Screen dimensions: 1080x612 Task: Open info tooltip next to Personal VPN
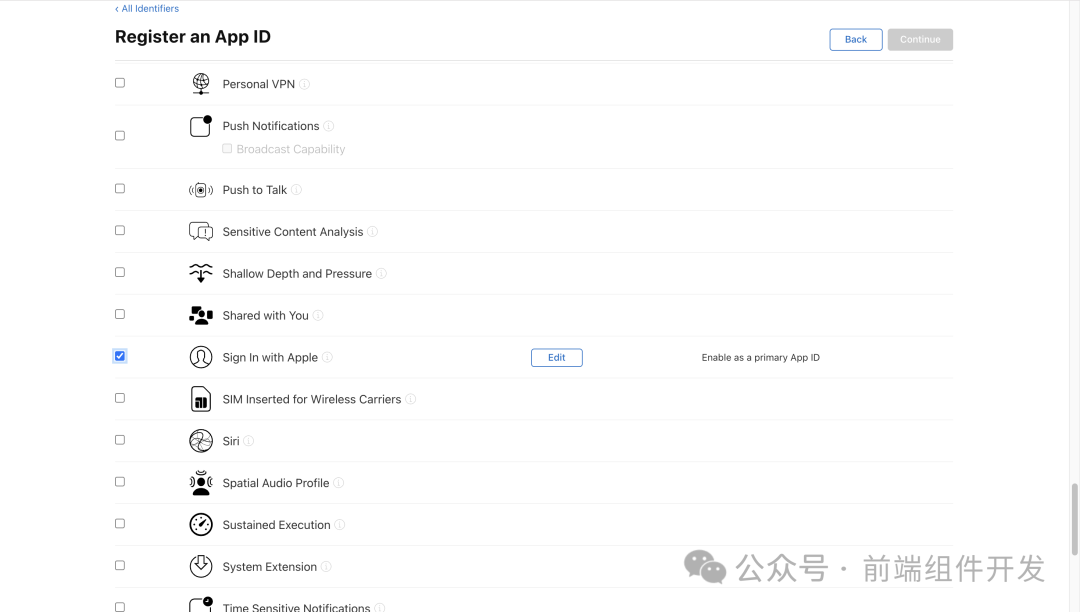[x=304, y=84]
